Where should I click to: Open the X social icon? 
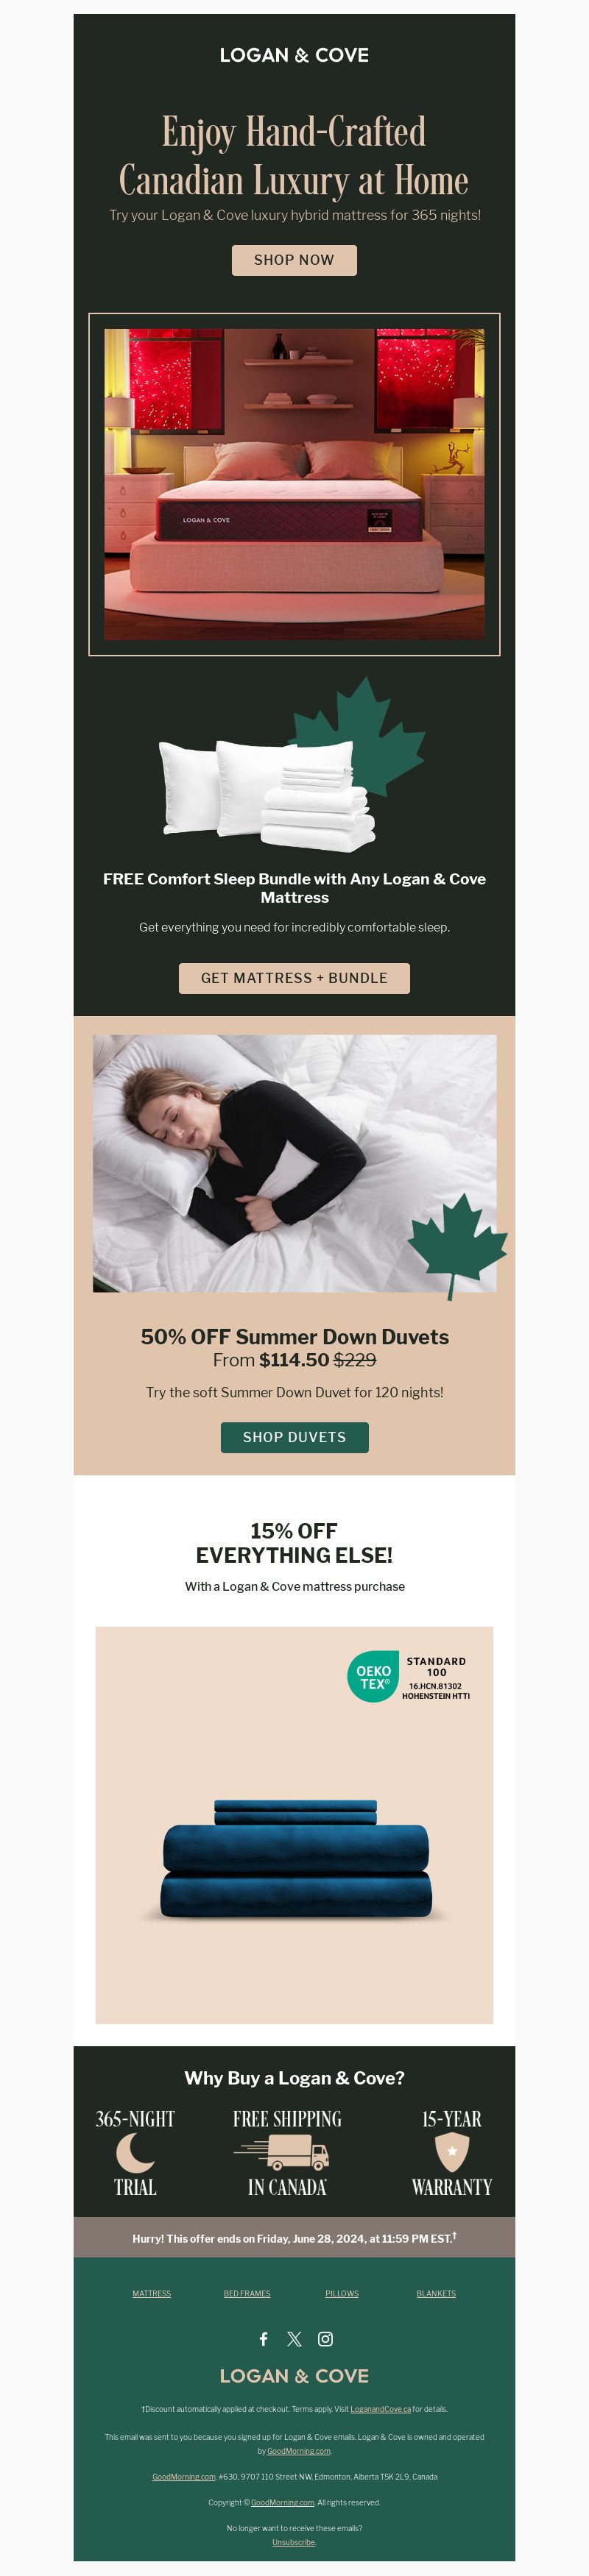pyautogui.click(x=294, y=2338)
